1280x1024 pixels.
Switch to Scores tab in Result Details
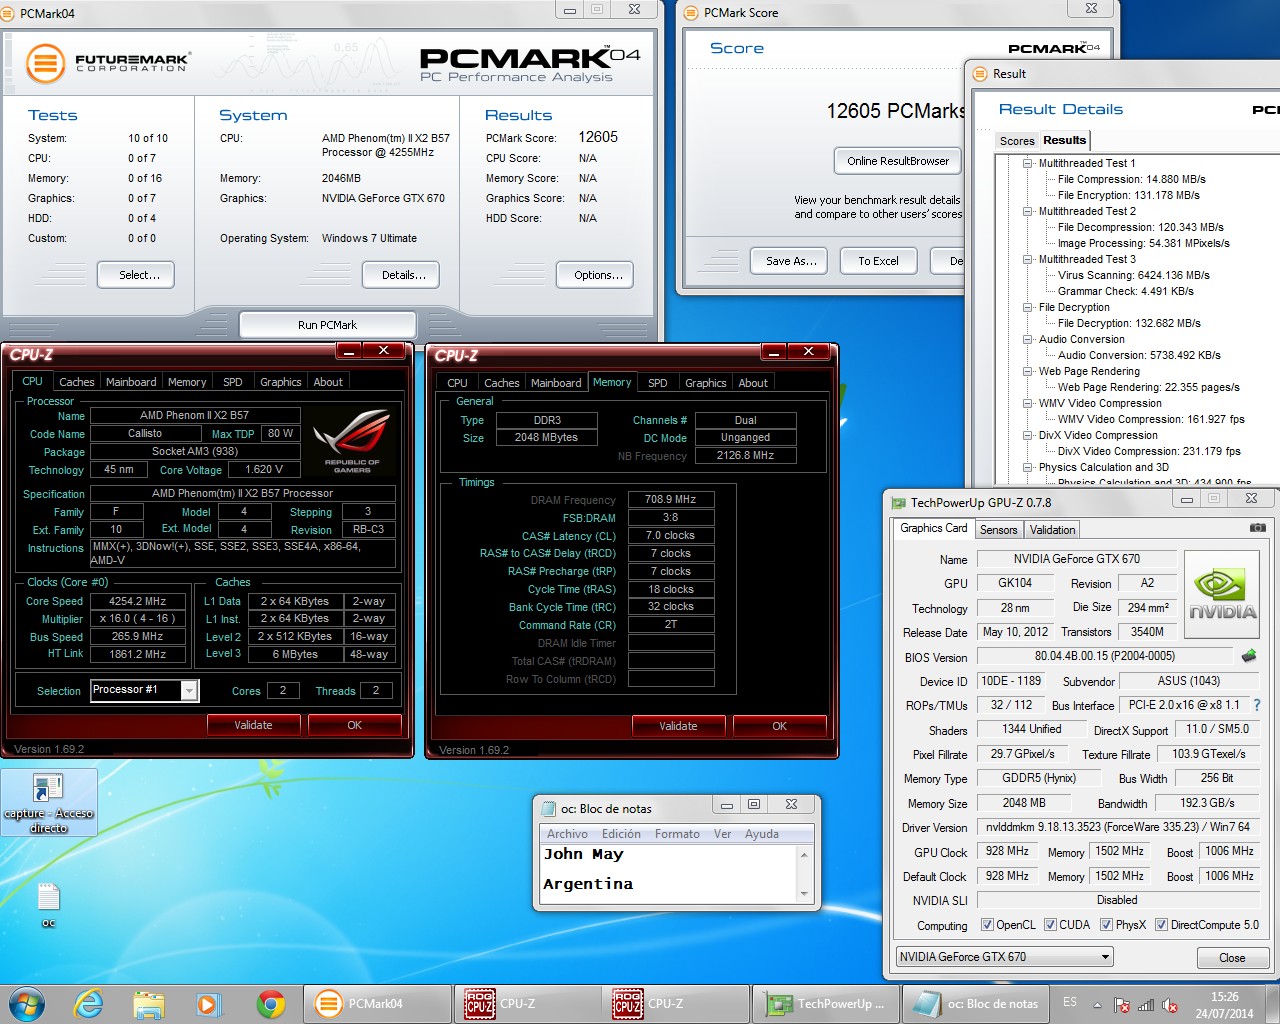pyautogui.click(x=1017, y=141)
